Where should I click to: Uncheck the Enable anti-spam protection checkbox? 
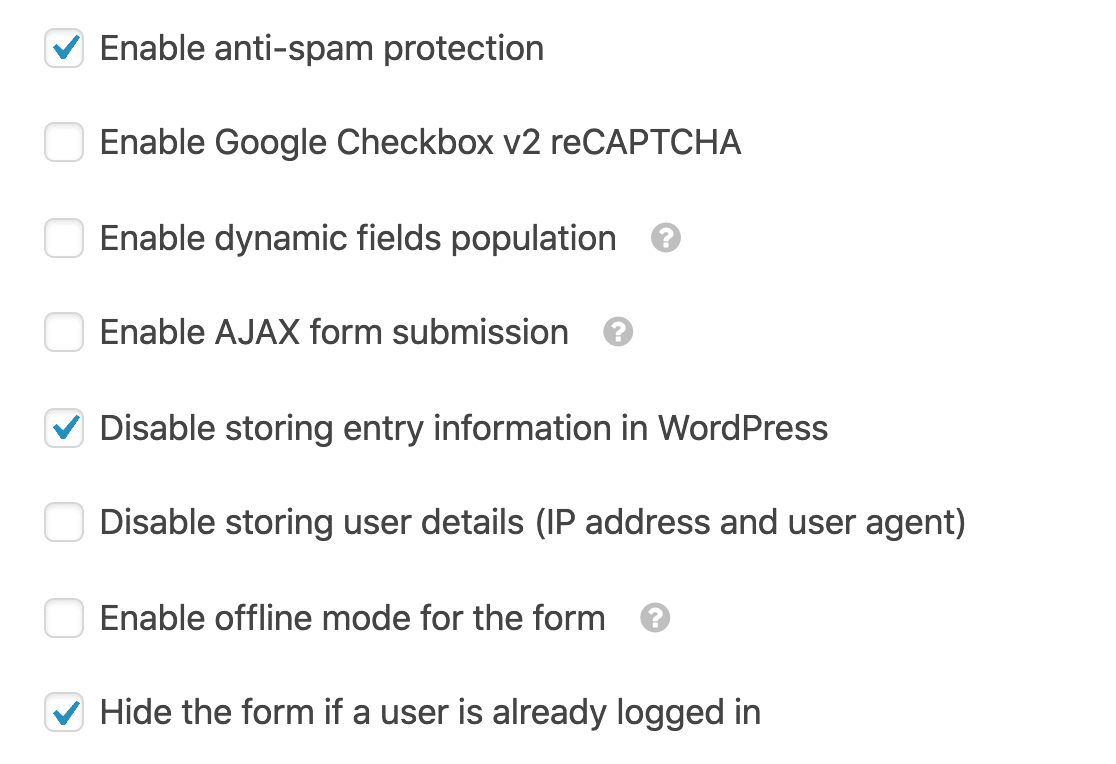(x=64, y=48)
